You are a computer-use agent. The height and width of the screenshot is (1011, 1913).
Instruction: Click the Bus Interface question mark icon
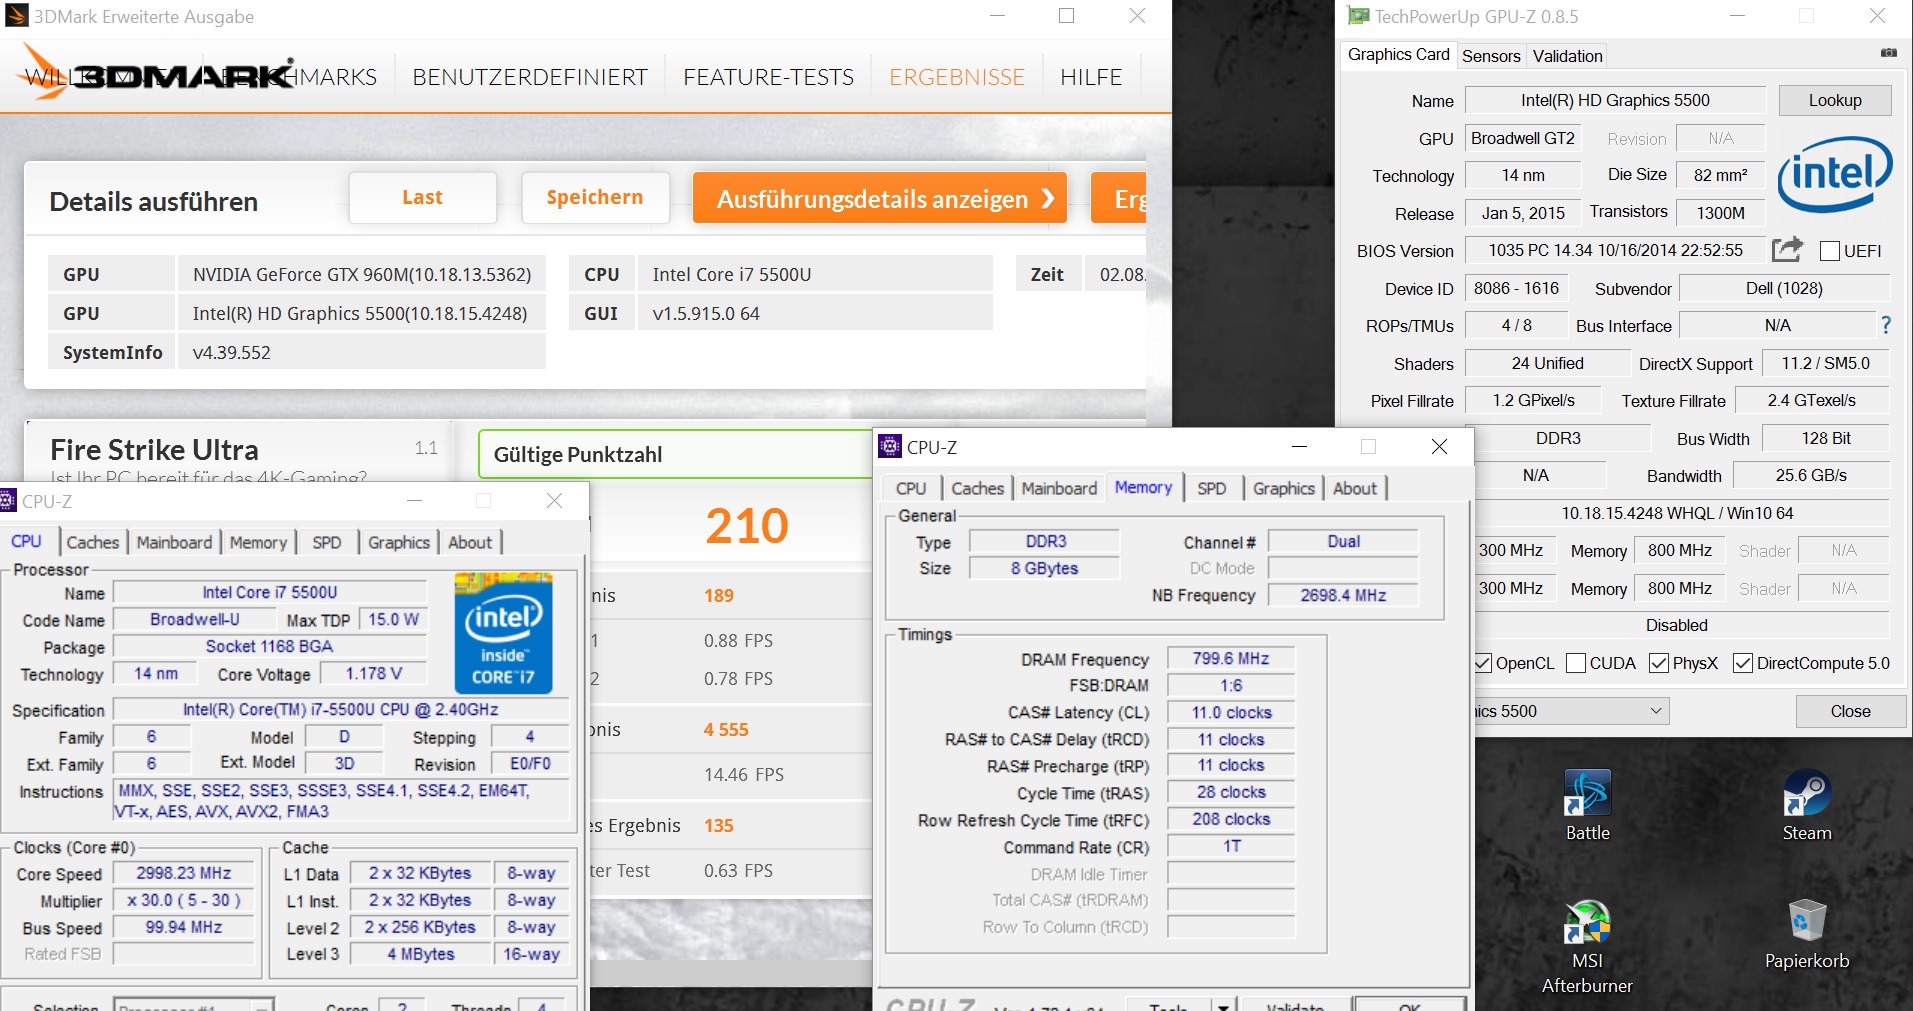coord(1885,325)
